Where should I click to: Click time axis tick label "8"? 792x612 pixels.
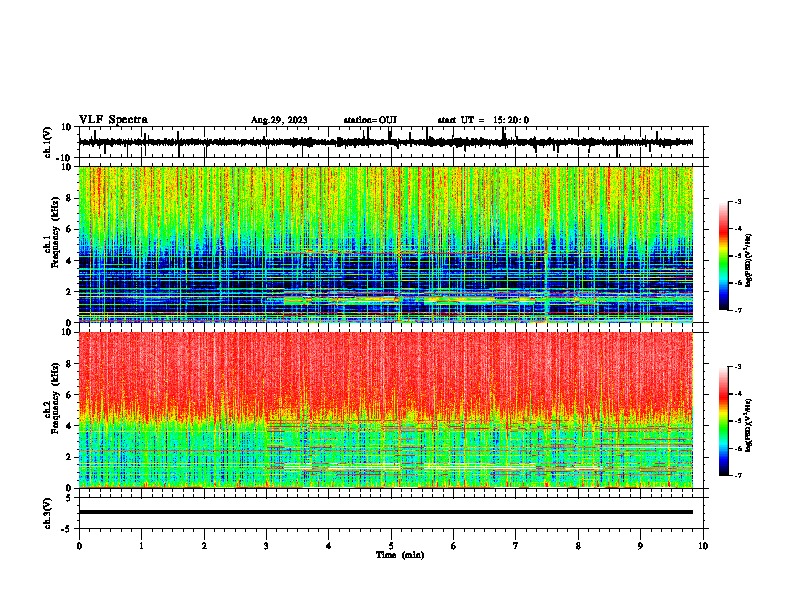pyautogui.click(x=578, y=545)
